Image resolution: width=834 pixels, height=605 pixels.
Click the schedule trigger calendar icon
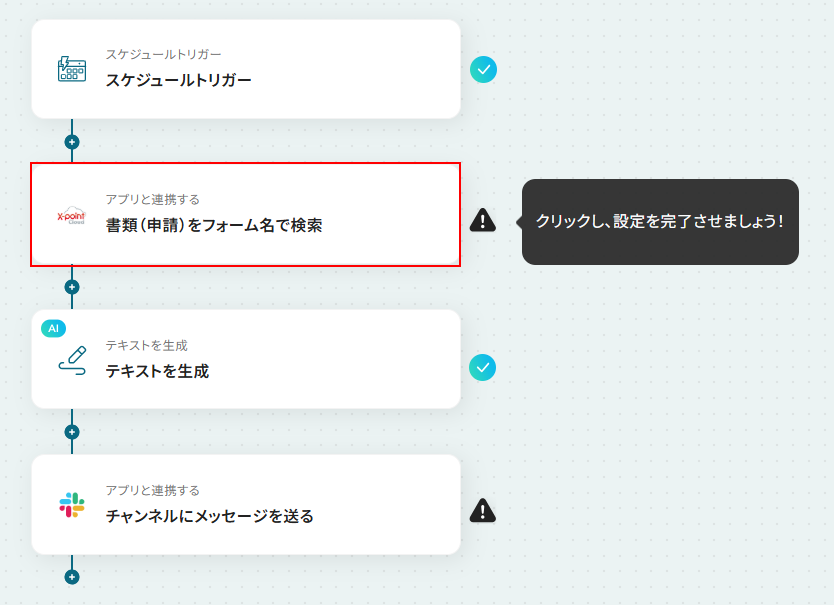(72, 69)
